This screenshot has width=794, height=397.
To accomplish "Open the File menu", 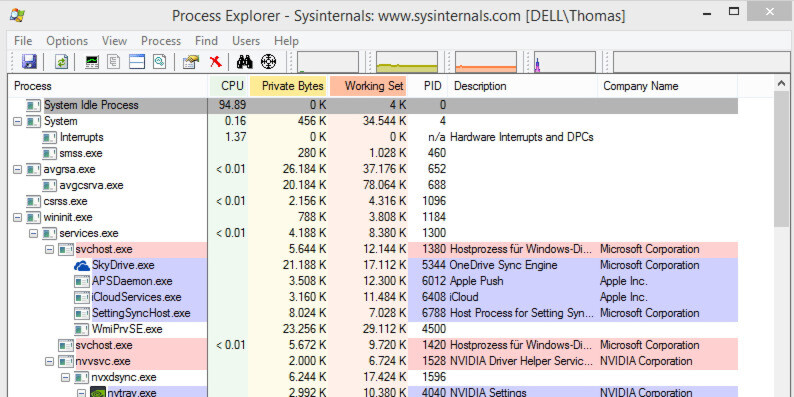I will tap(23, 41).
